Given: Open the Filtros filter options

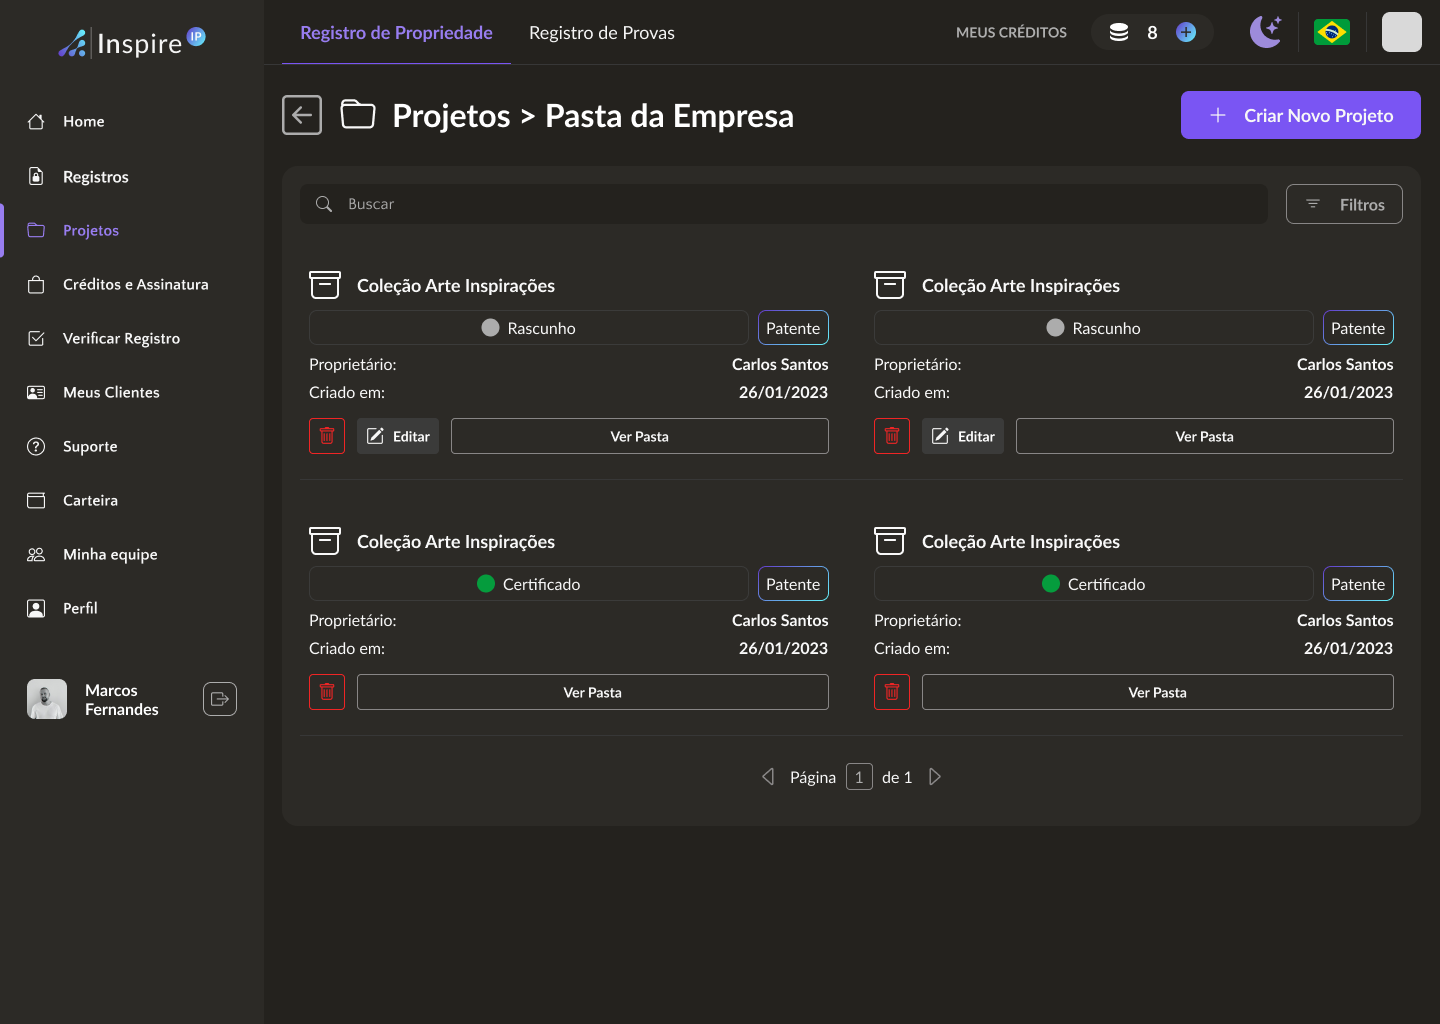Looking at the screenshot, I should tap(1344, 204).
